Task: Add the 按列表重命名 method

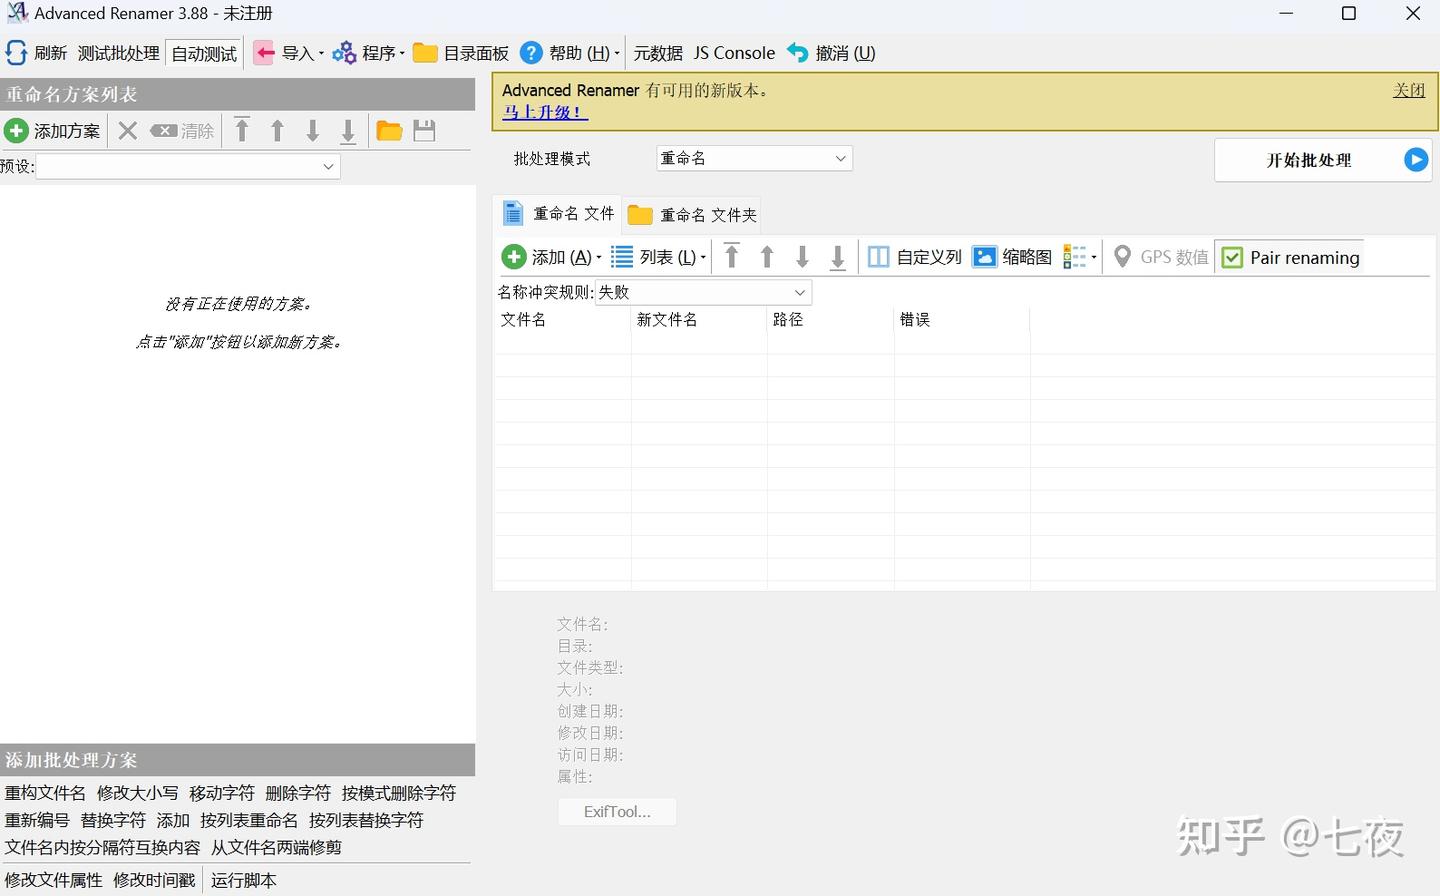Action: 249,820
